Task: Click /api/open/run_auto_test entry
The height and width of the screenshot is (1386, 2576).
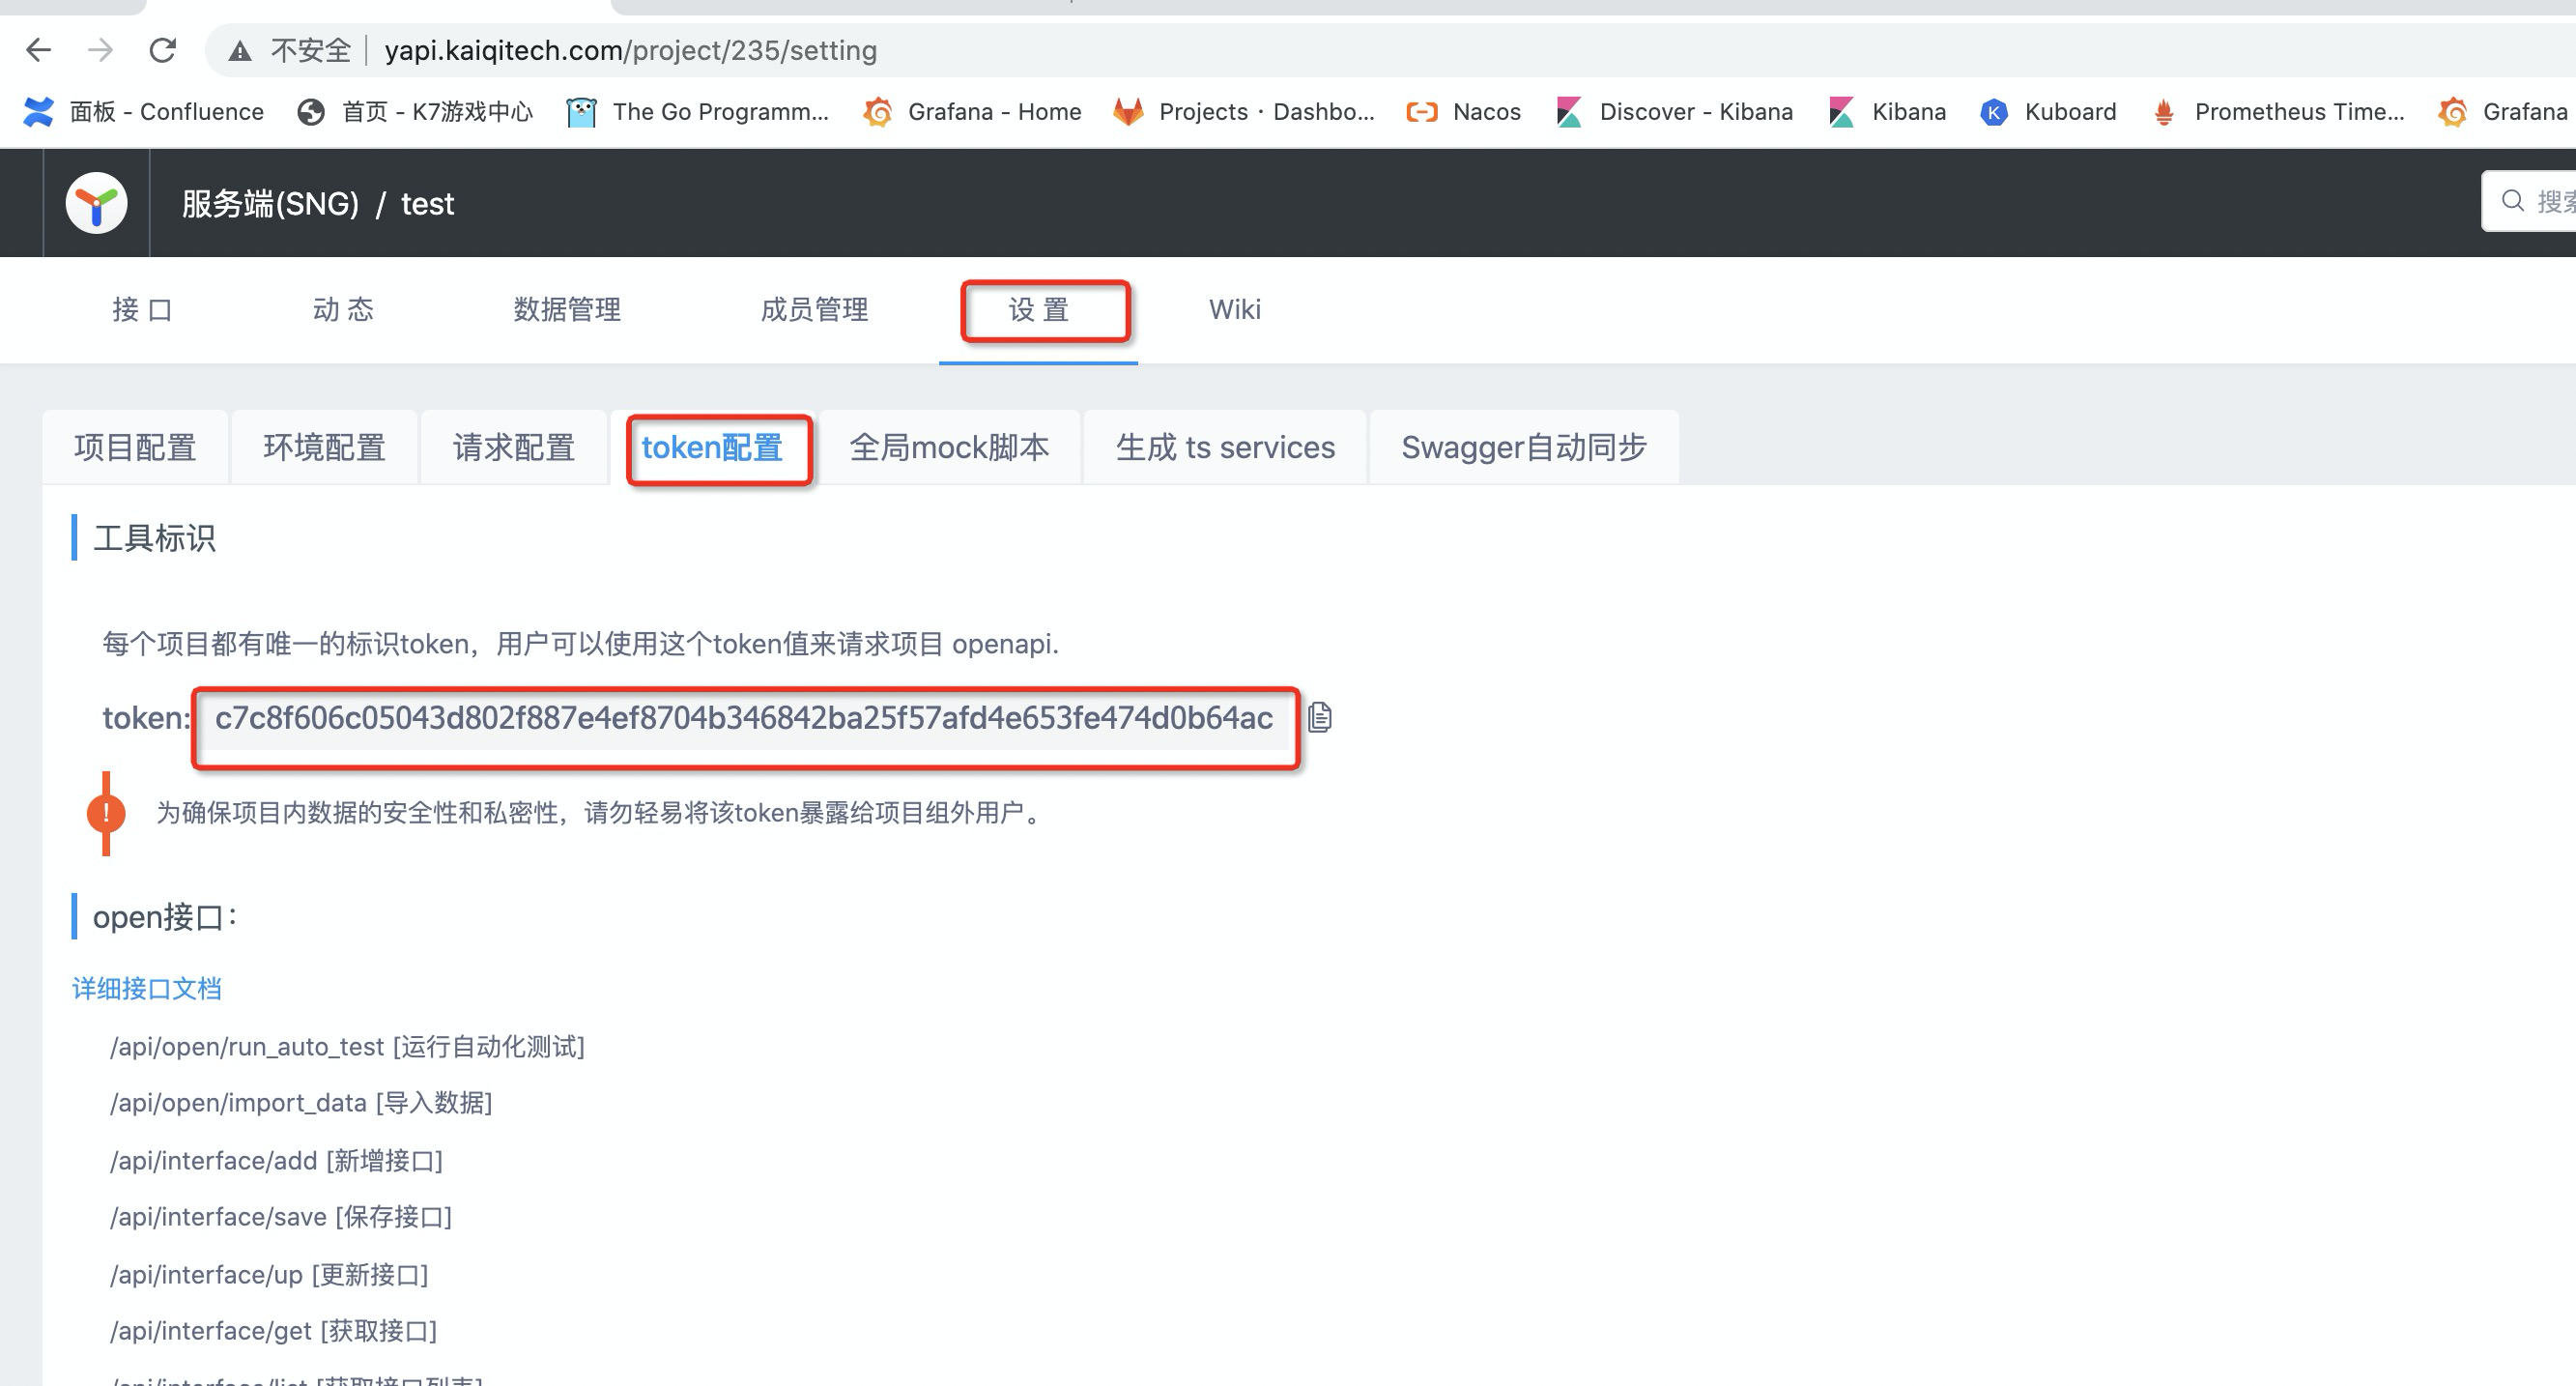Action: (347, 1046)
